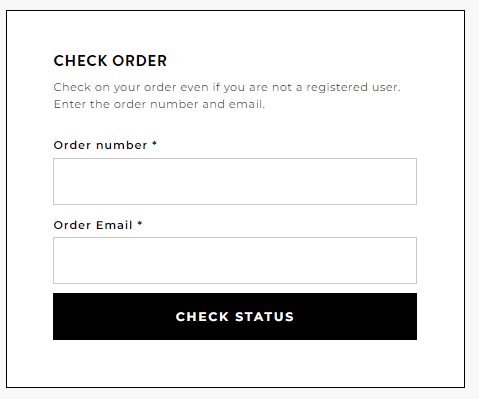Click the word "STATUS" on the black button
The image size is (479, 399).
[264, 317]
